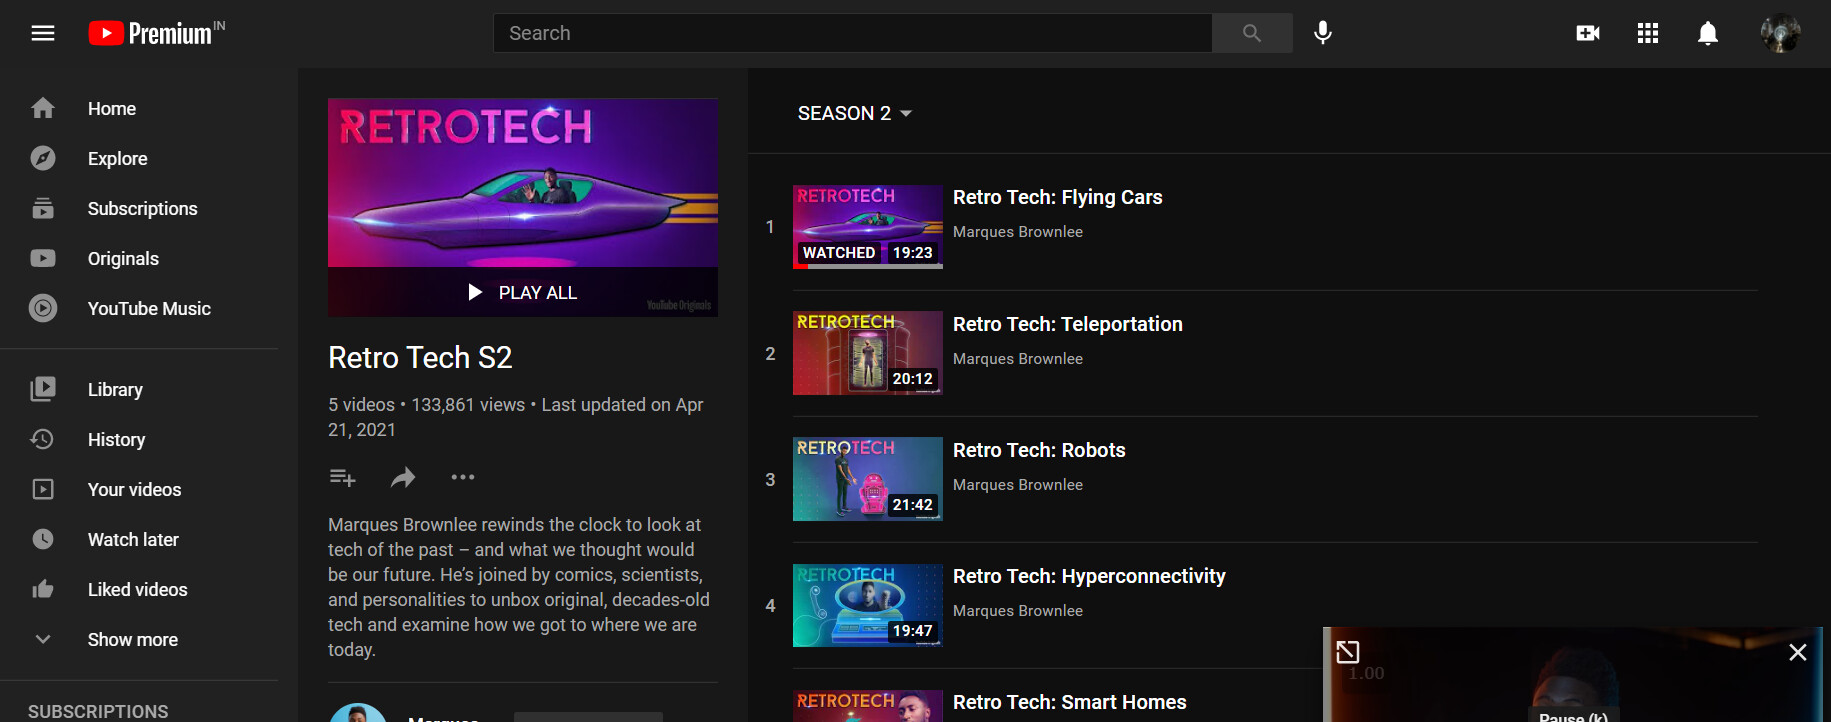This screenshot has height=722, width=1831.
Task: Click the voice search microphone icon
Action: (1322, 33)
